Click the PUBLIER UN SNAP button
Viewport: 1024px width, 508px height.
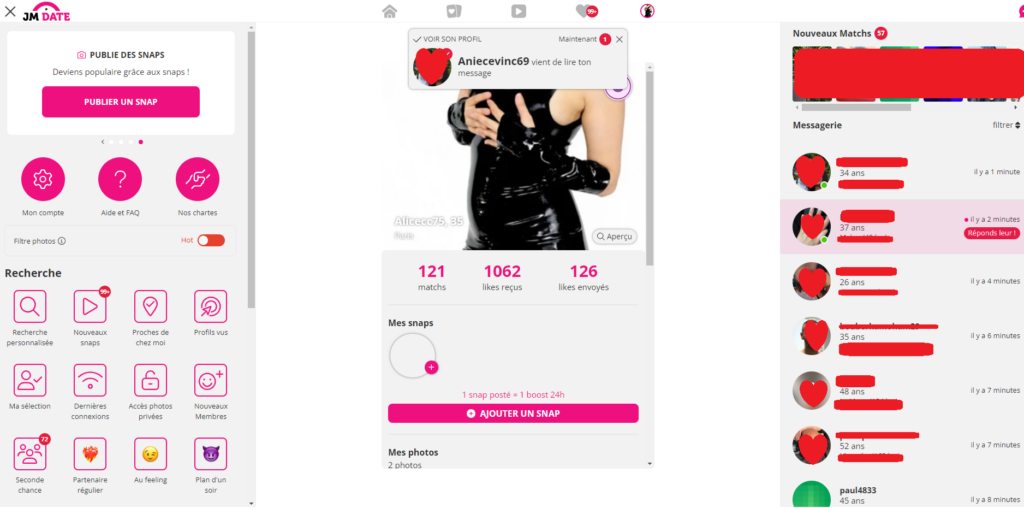point(121,102)
